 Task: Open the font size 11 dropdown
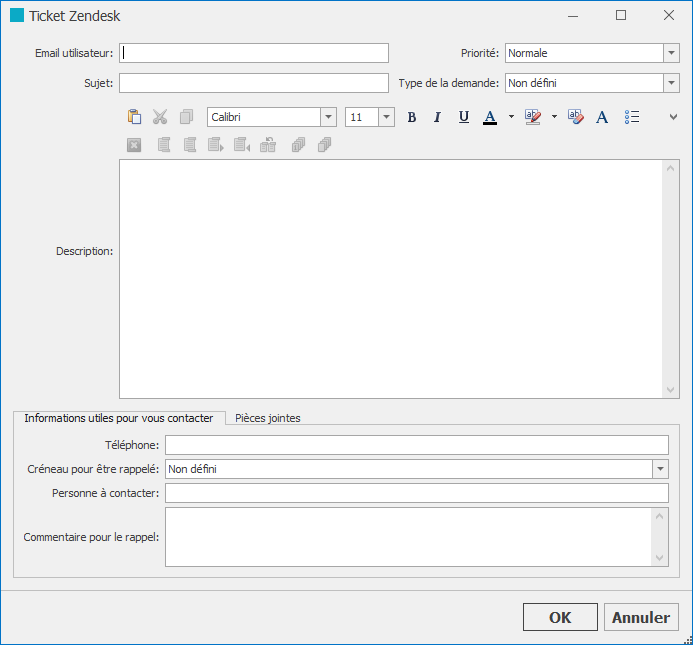386,117
